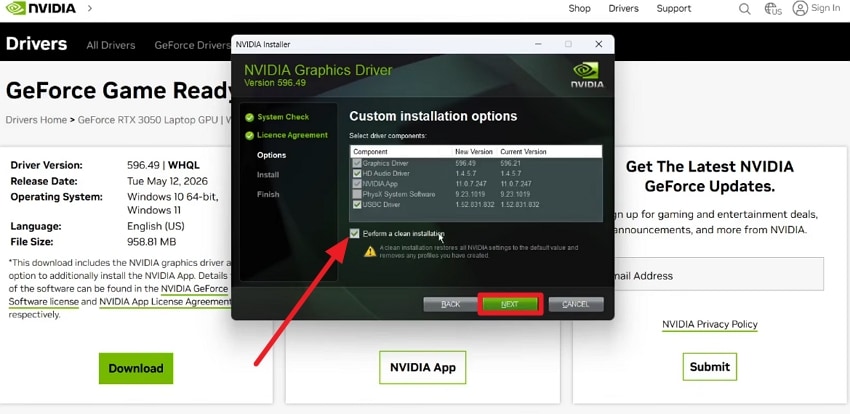Click the green NEXT button
The width and height of the screenshot is (850, 414).
coord(510,305)
